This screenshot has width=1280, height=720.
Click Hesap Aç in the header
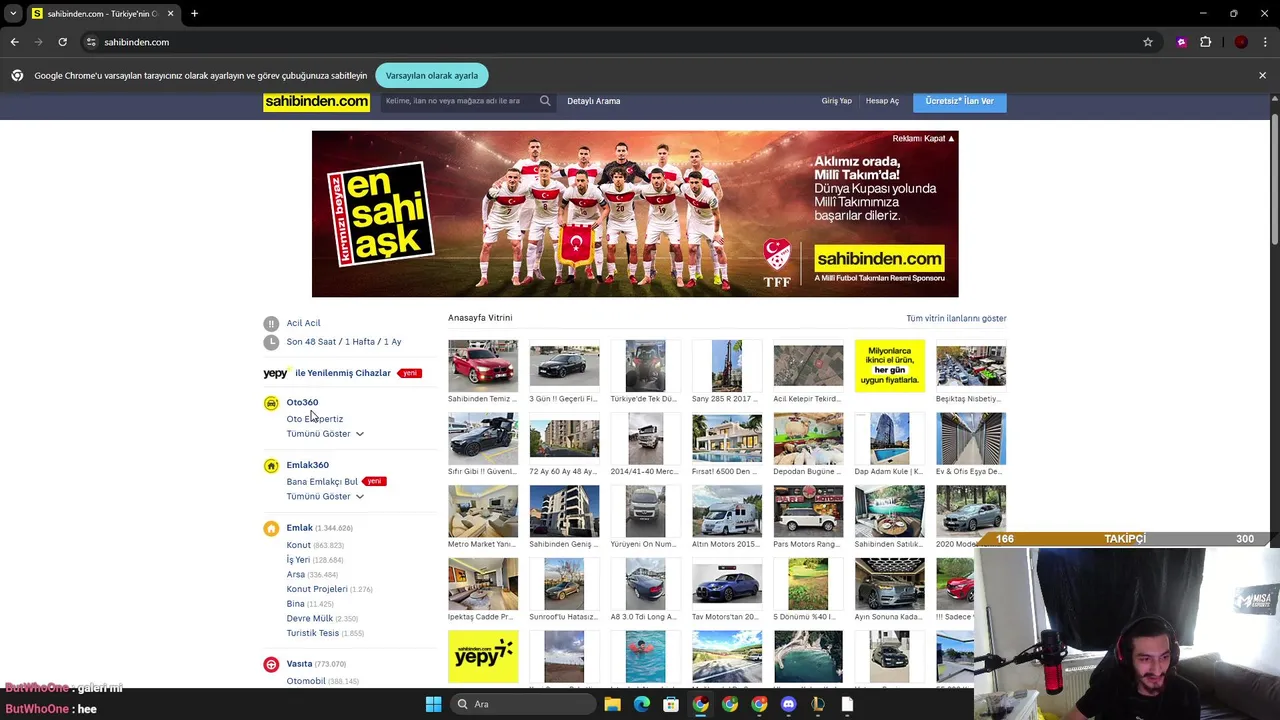tap(882, 101)
